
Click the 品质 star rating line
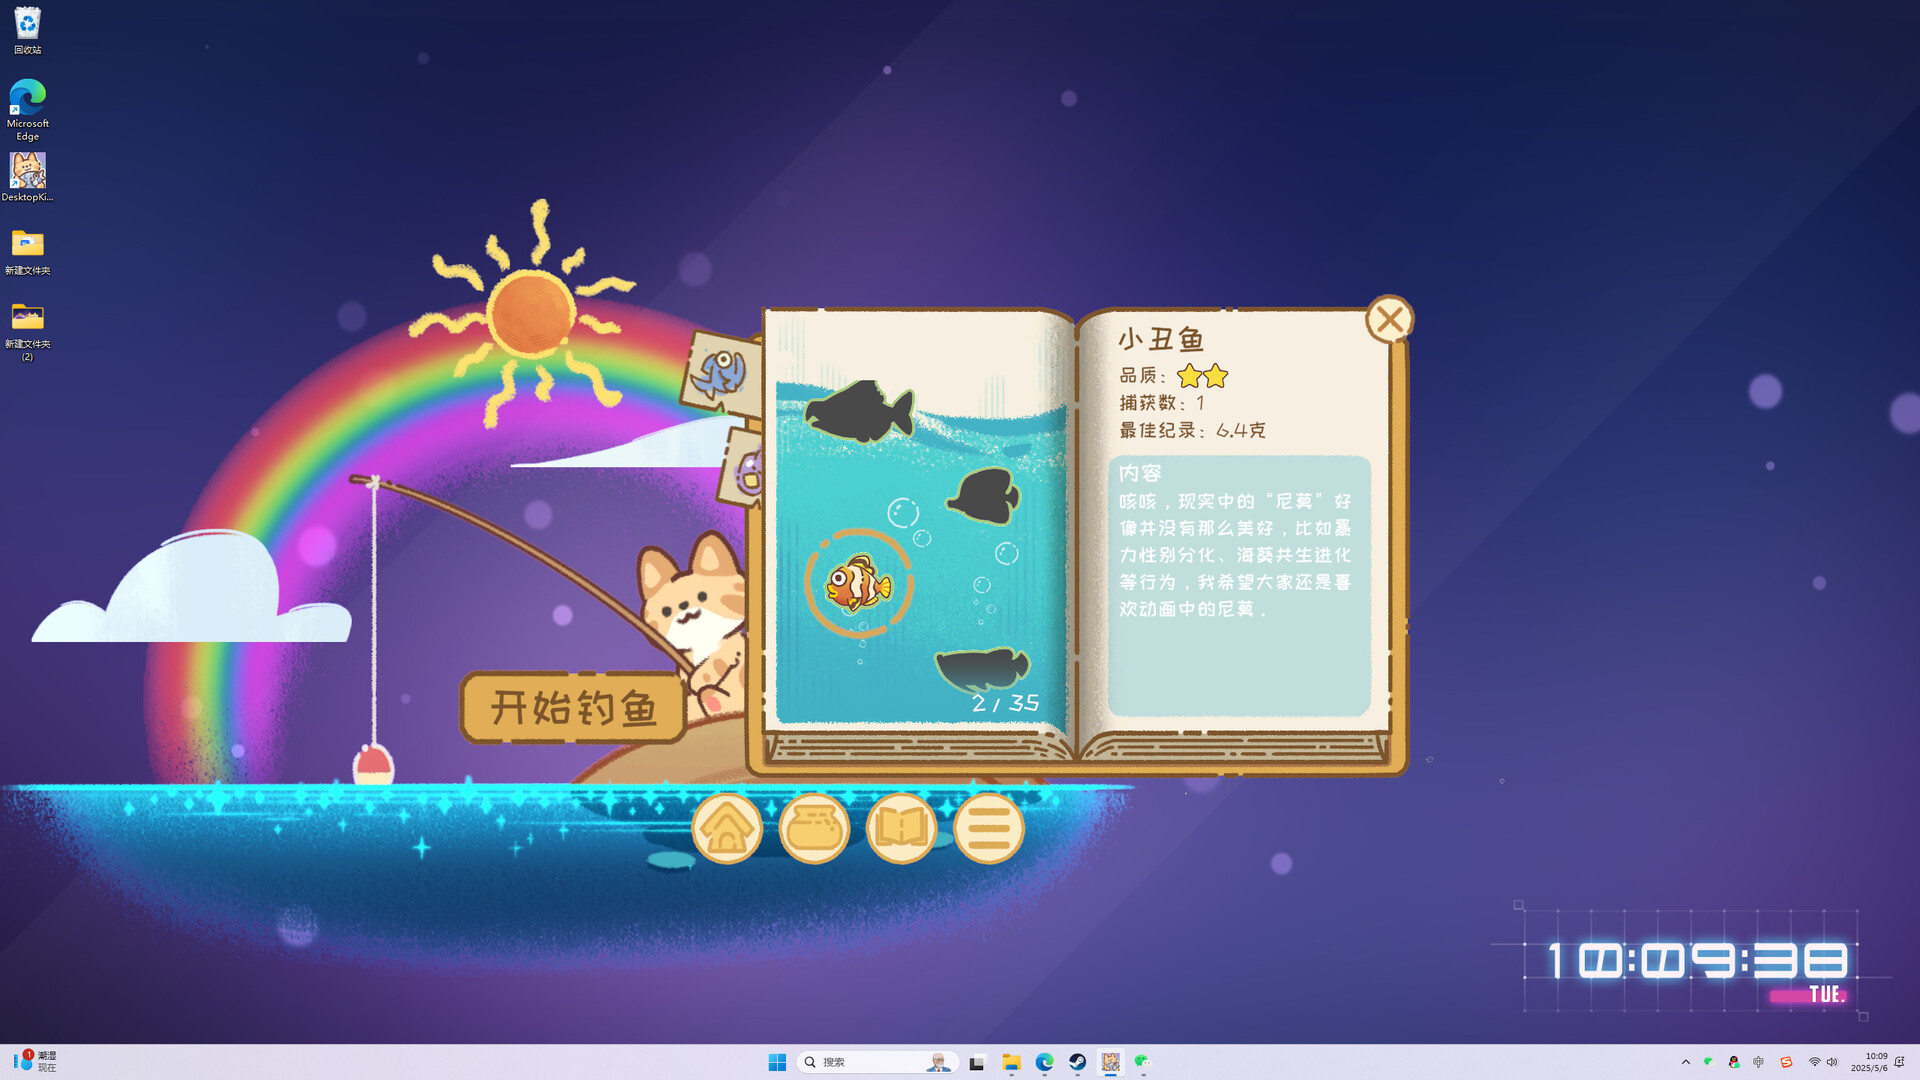[x=1173, y=376]
